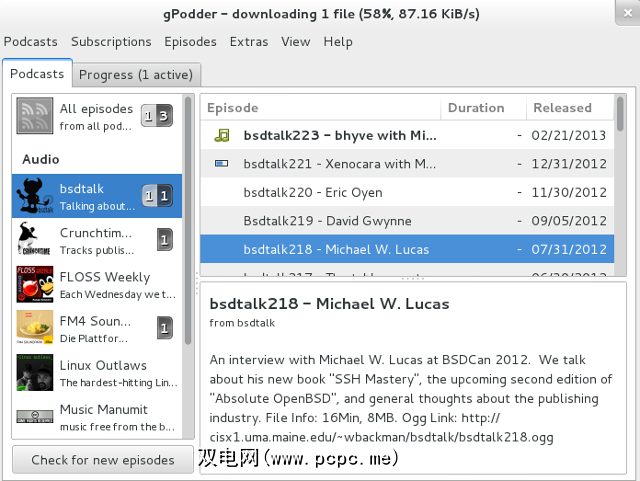The width and height of the screenshot is (640, 481).
Task: Select episode bsdtalk223 - bhyve
Action: tap(407, 135)
